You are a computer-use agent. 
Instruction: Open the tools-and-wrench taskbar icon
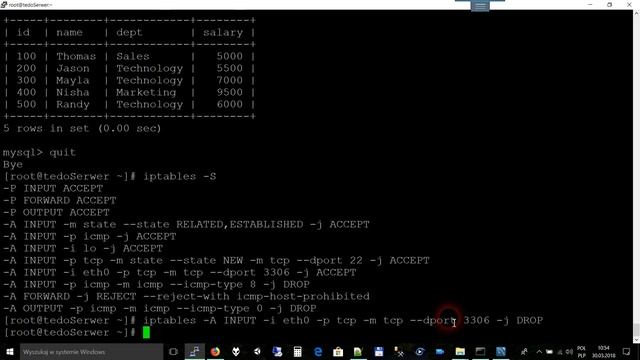pyautogui.click(x=399, y=352)
